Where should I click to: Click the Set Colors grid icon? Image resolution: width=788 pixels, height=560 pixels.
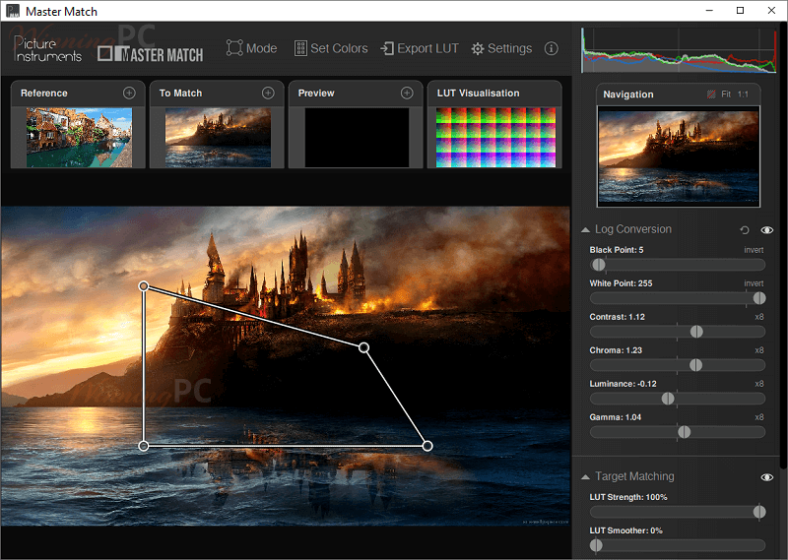coord(301,48)
